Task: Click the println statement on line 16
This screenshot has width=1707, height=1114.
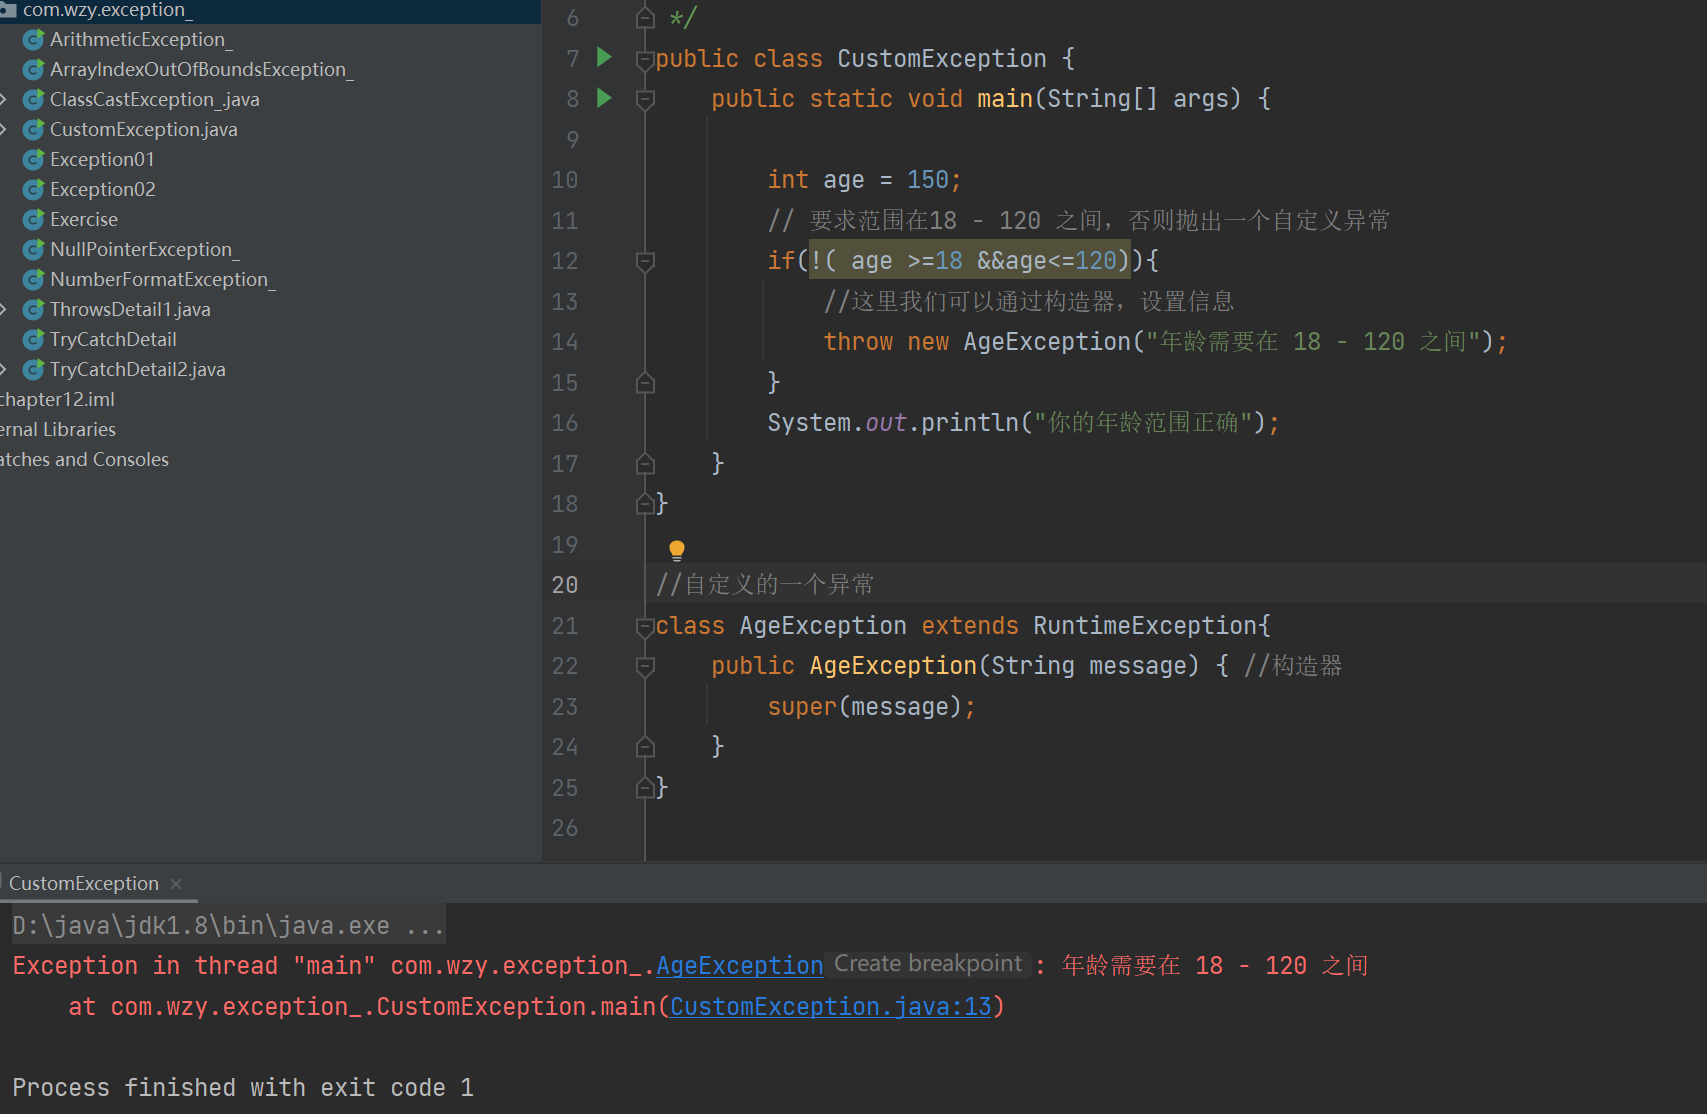Action: pyautogui.click(x=1023, y=423)
